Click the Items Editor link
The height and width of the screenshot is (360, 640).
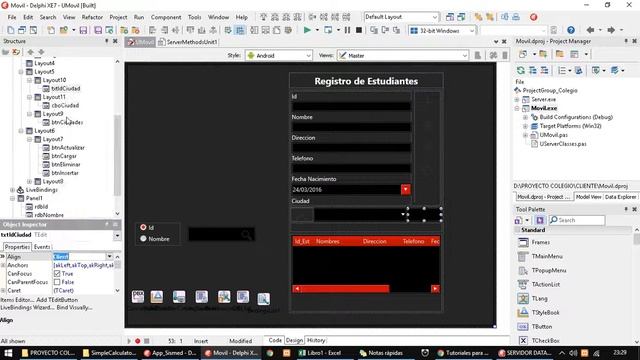pos(17,300)
